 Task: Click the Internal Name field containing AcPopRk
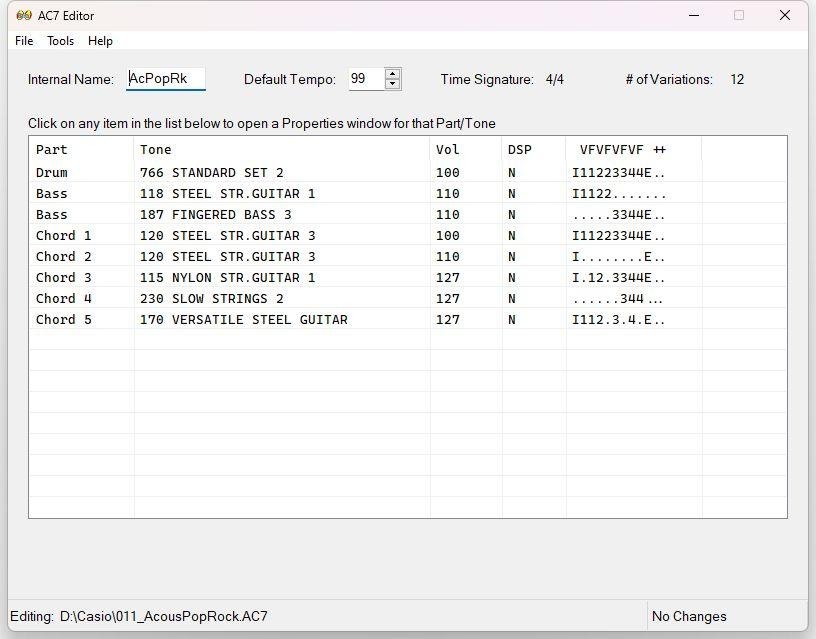click(x=165, y=79)
